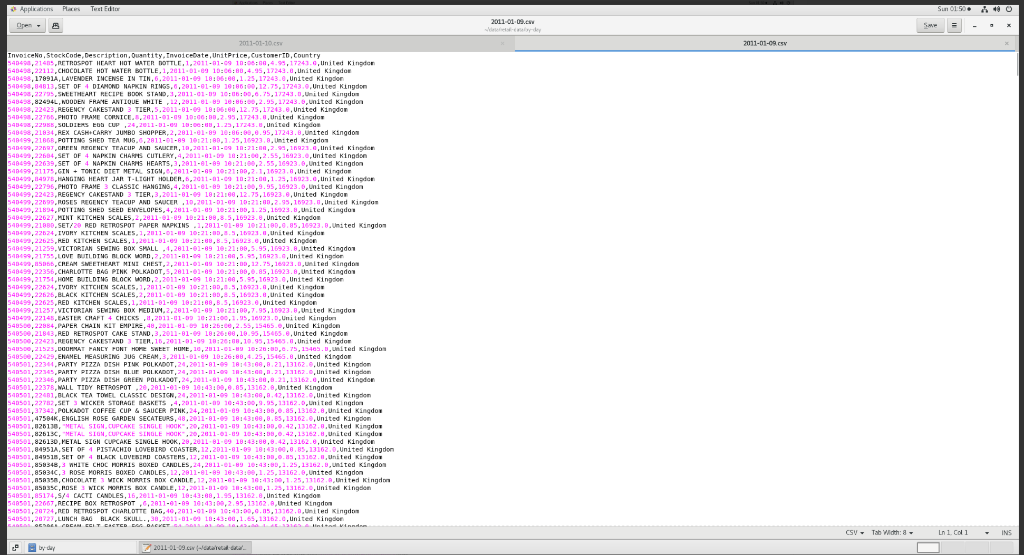Click the POTTING SHED TEA MUG line
Image resolution: width=1024 pixels, height=555 pixels.
tap(168, 140)
